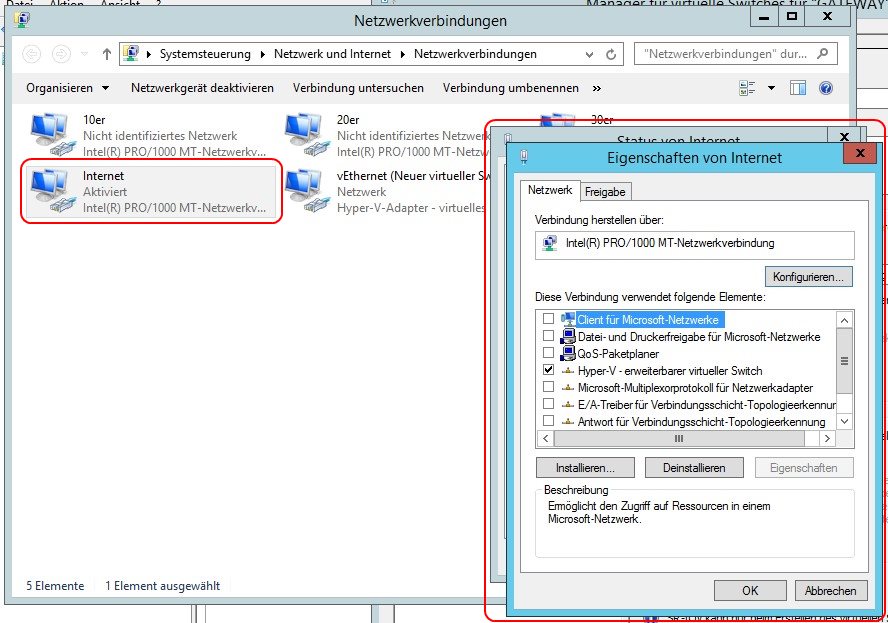Open the view options dropdown arrow
This screenshot has width=888, height=623.
click(x=771, y=88)
